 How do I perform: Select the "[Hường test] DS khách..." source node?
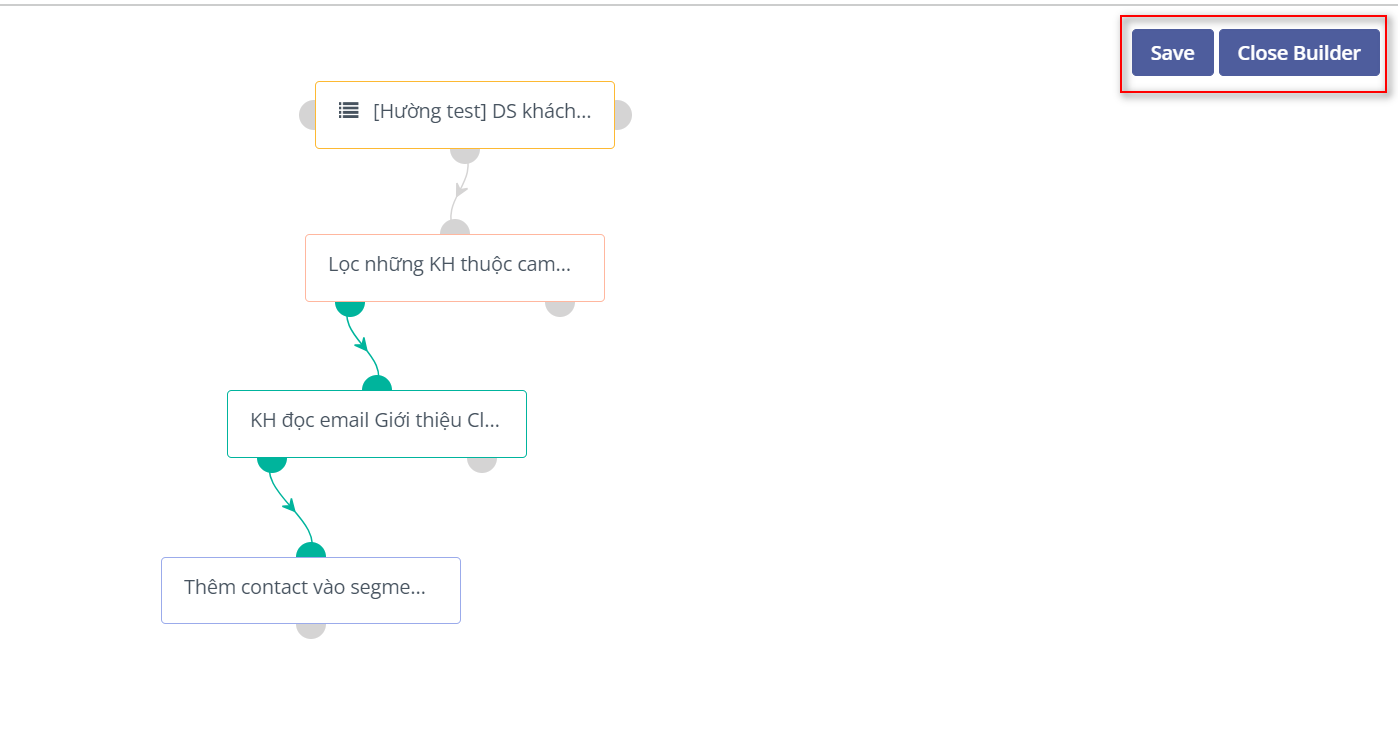(x=481, y=112)
